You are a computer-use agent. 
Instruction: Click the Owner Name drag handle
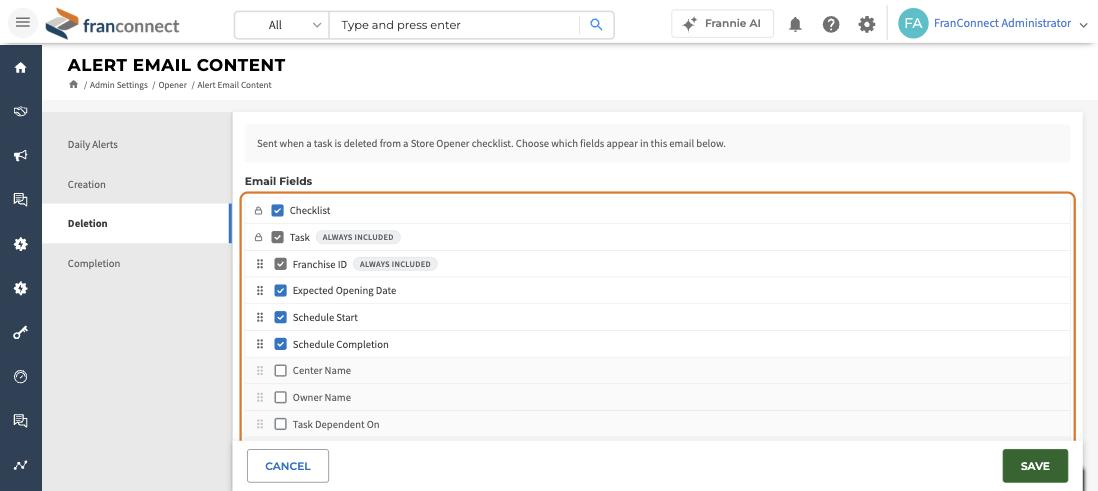(x=260, y=397)
